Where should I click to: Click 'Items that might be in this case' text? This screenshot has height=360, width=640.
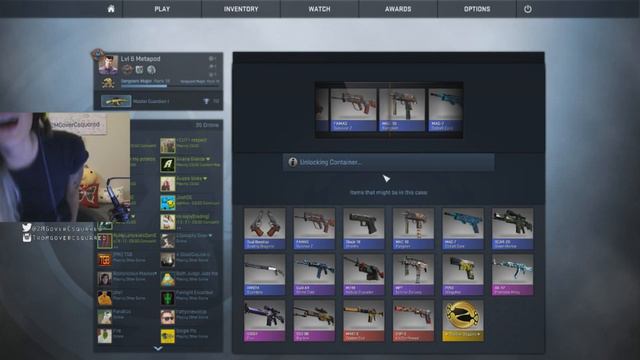coord(389,192)
